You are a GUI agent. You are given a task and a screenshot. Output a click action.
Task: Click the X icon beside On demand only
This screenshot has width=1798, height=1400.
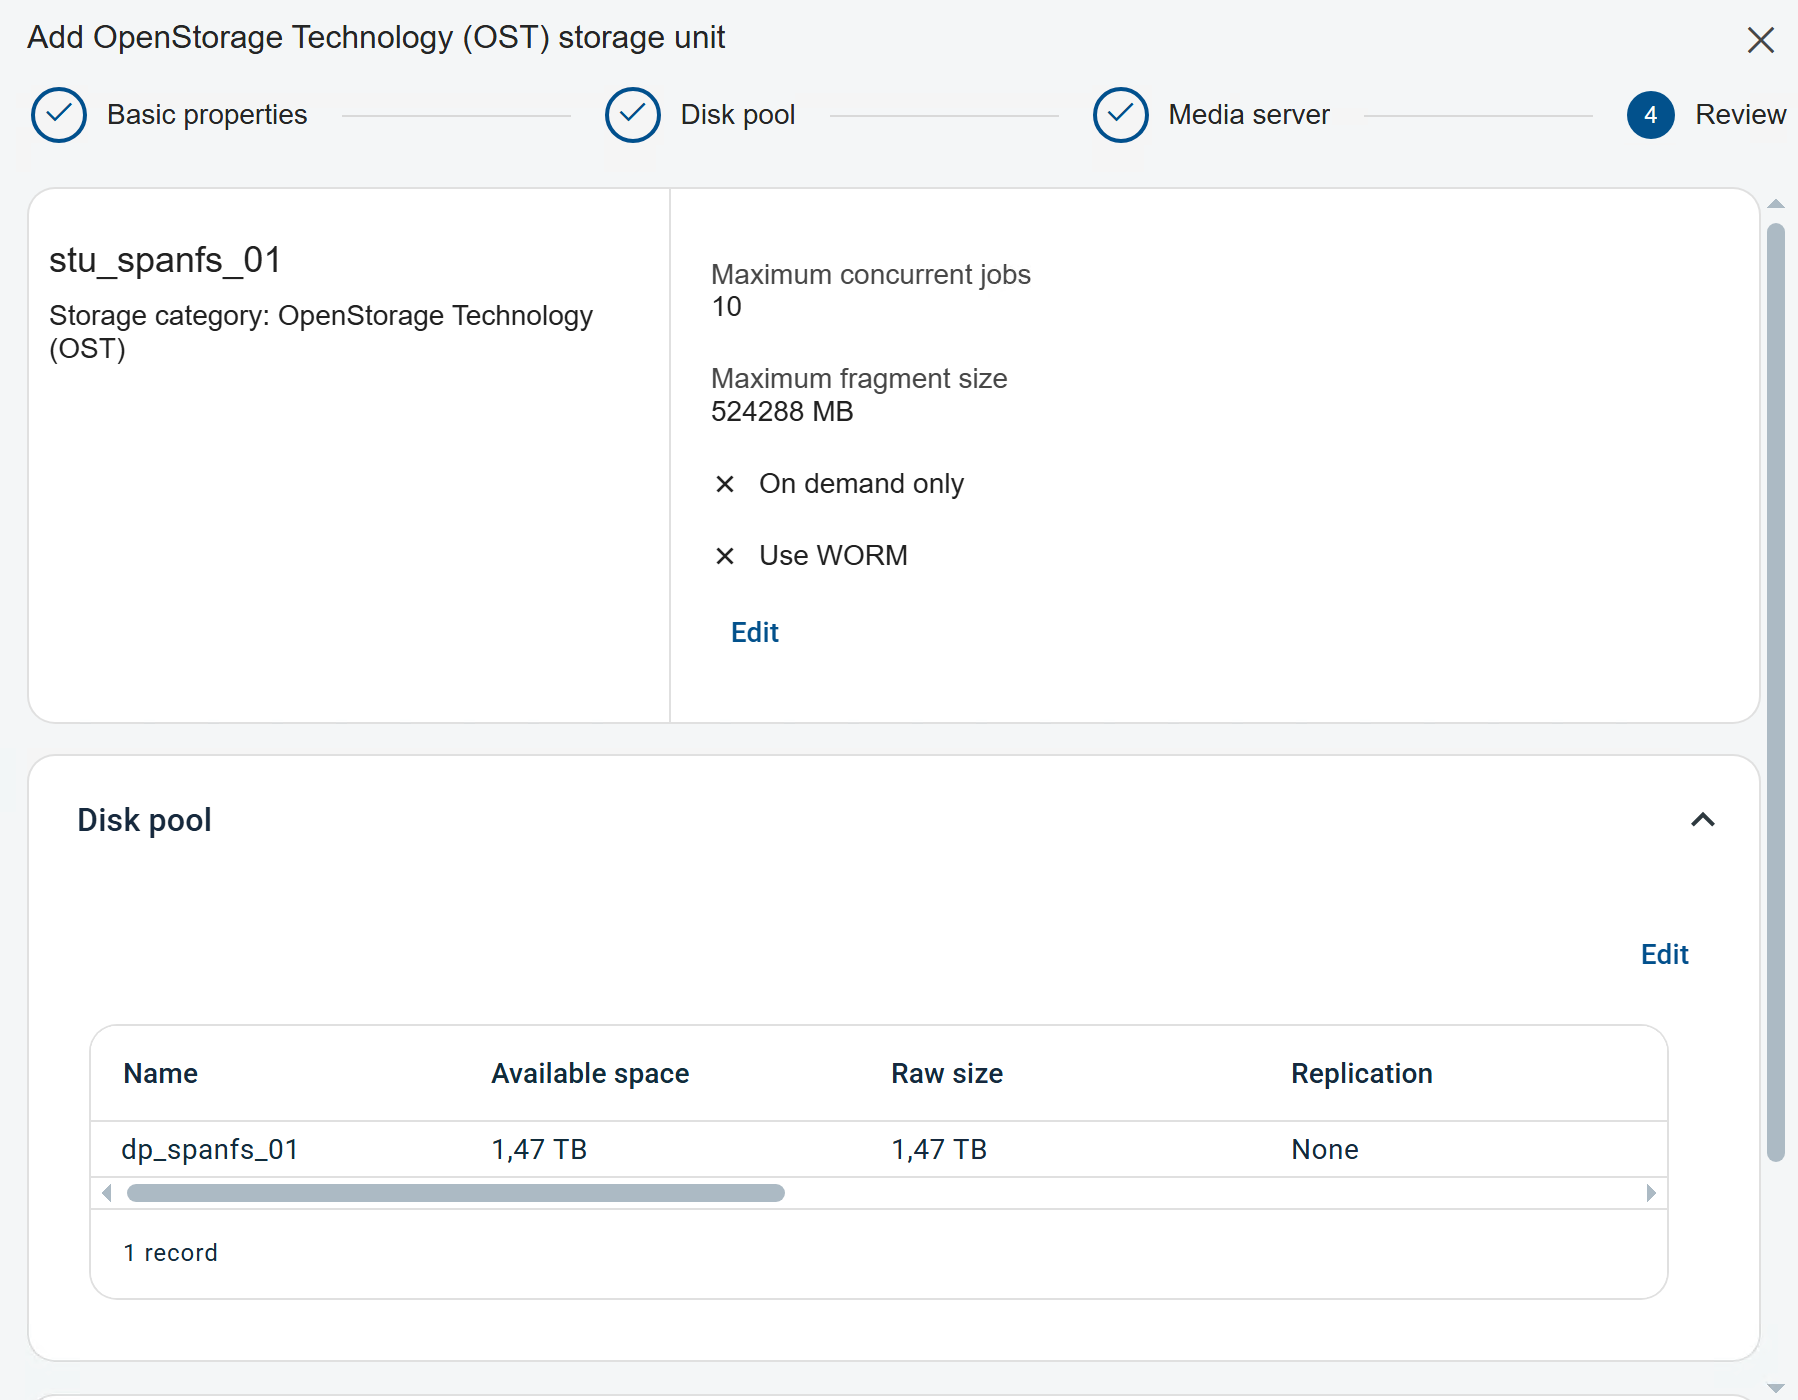tap(725, 484)
